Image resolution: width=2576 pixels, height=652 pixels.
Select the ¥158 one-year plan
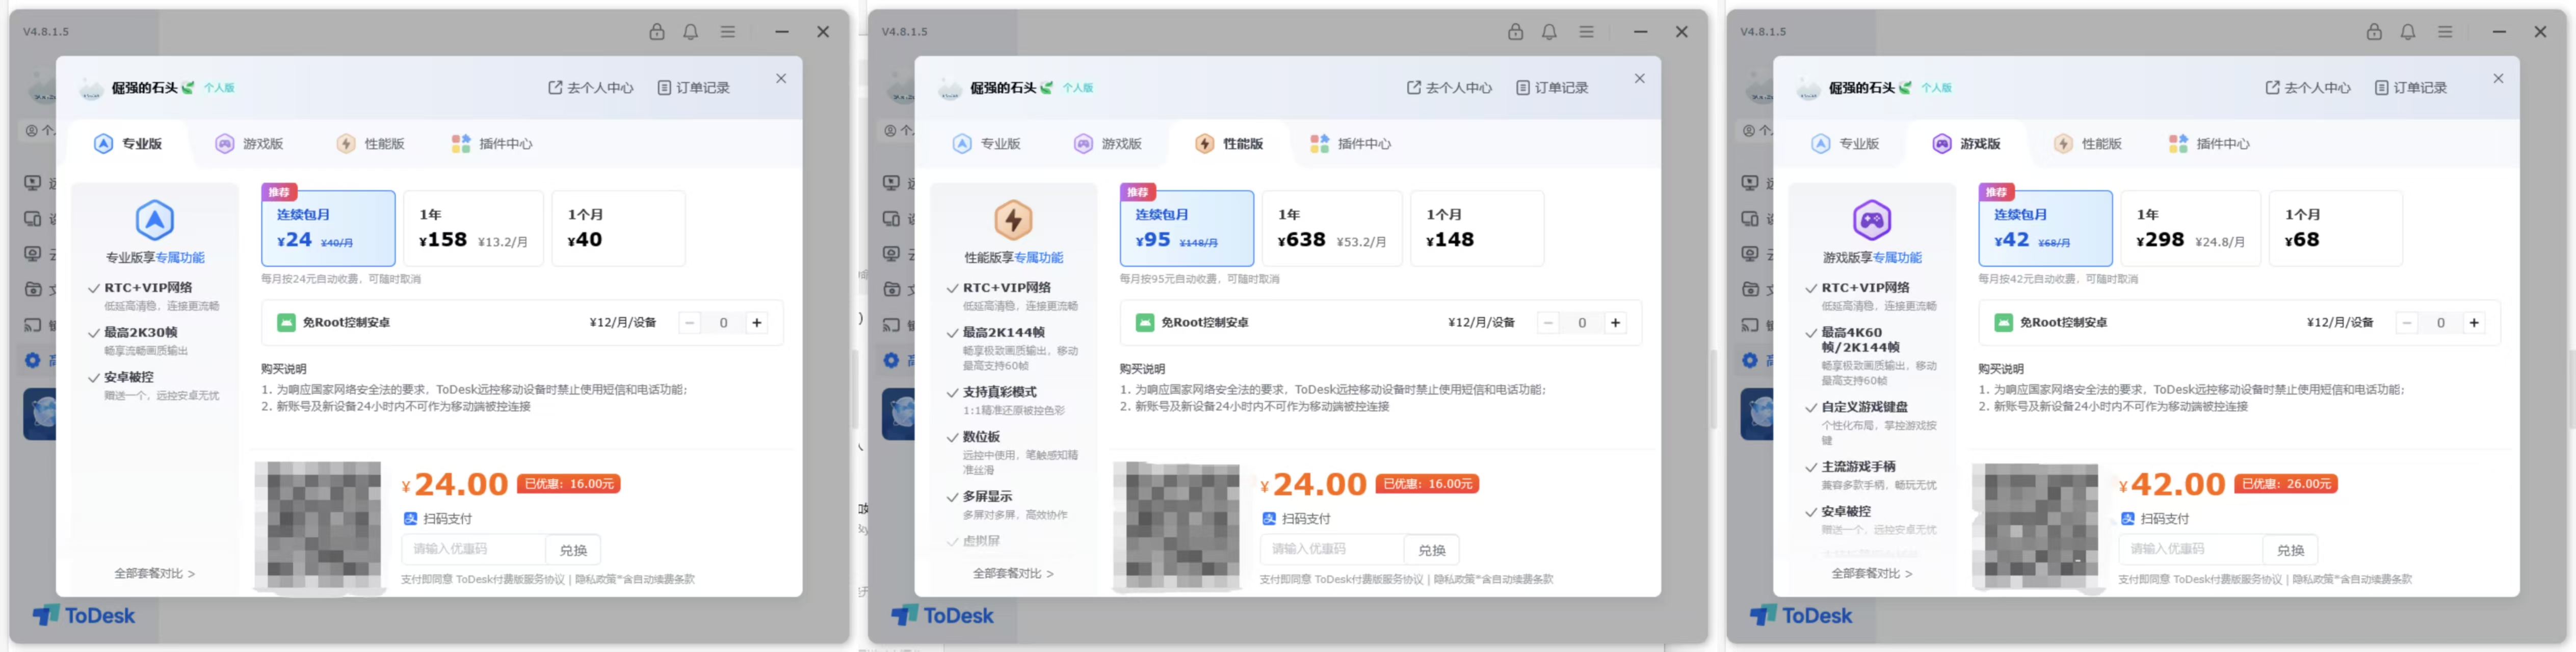[473, 229]
